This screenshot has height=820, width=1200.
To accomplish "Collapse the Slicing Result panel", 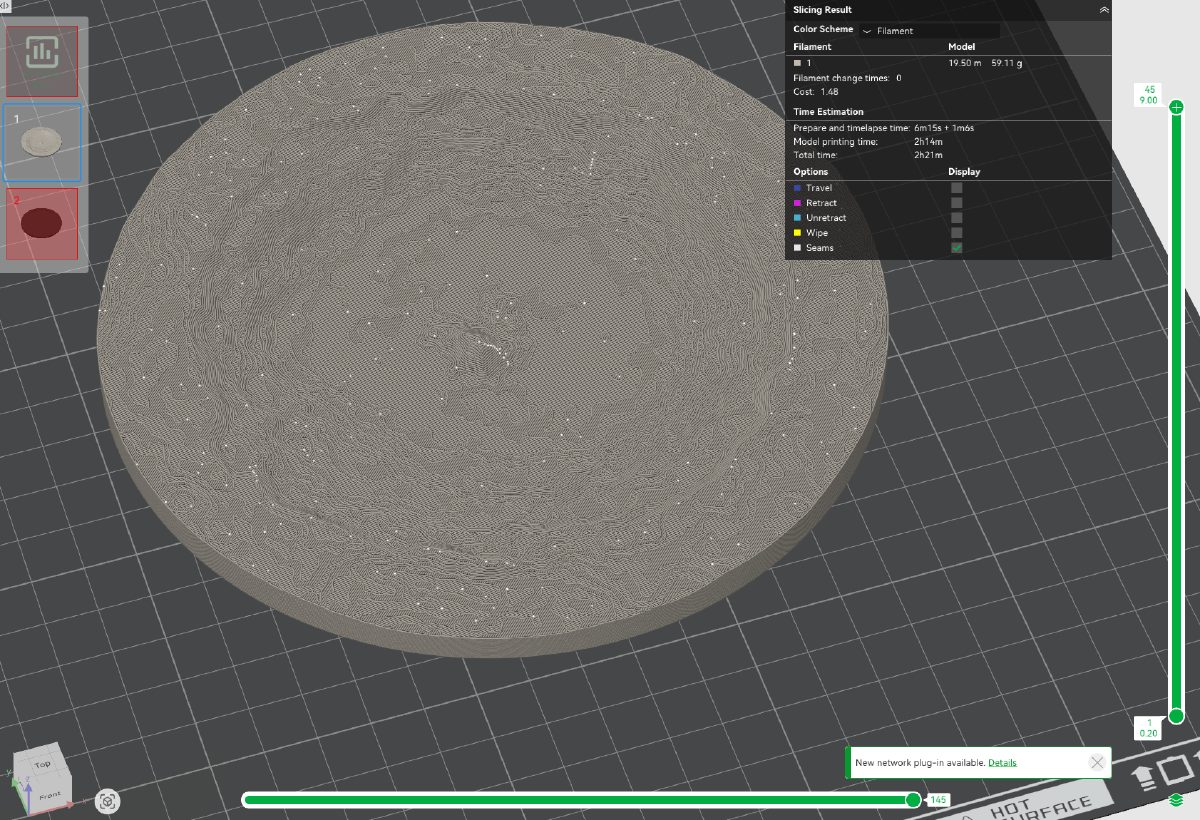I will (1104, 9).
